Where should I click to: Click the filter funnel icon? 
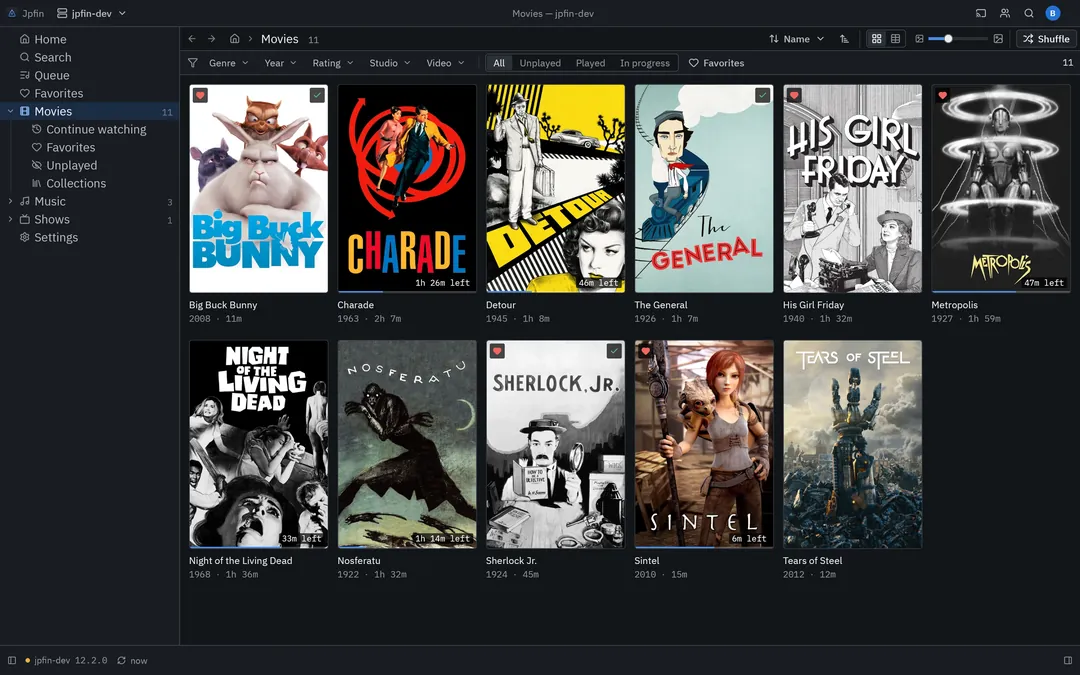point(193,63)
